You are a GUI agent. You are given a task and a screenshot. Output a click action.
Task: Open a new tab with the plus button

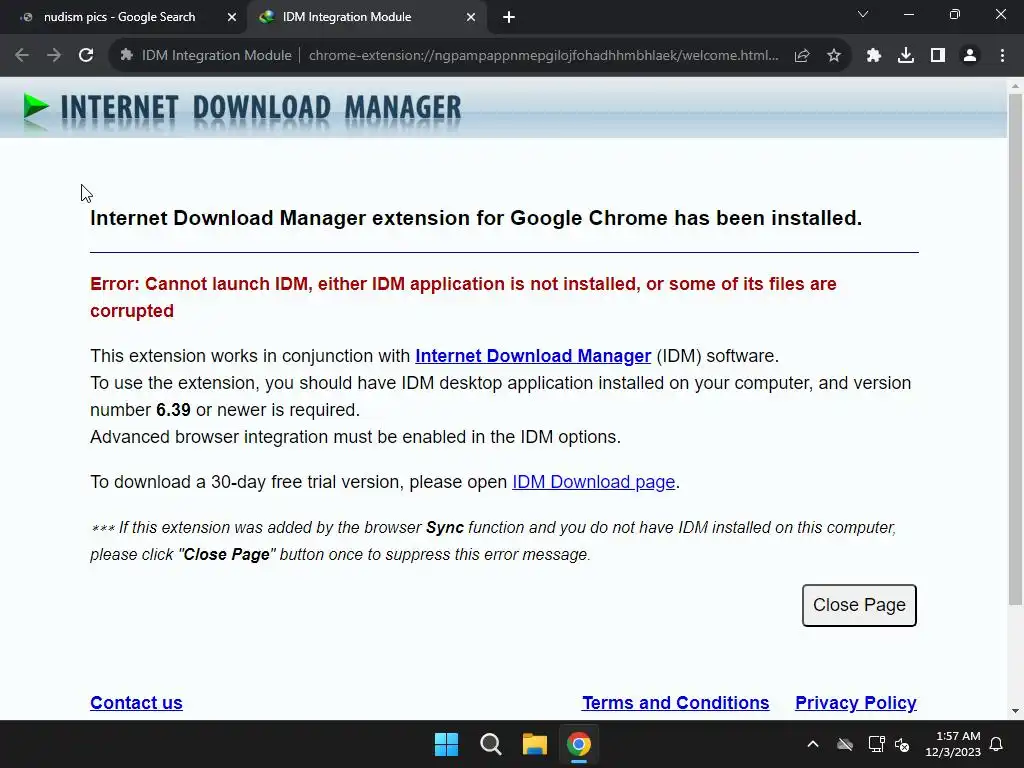click(x=509, y=18)
